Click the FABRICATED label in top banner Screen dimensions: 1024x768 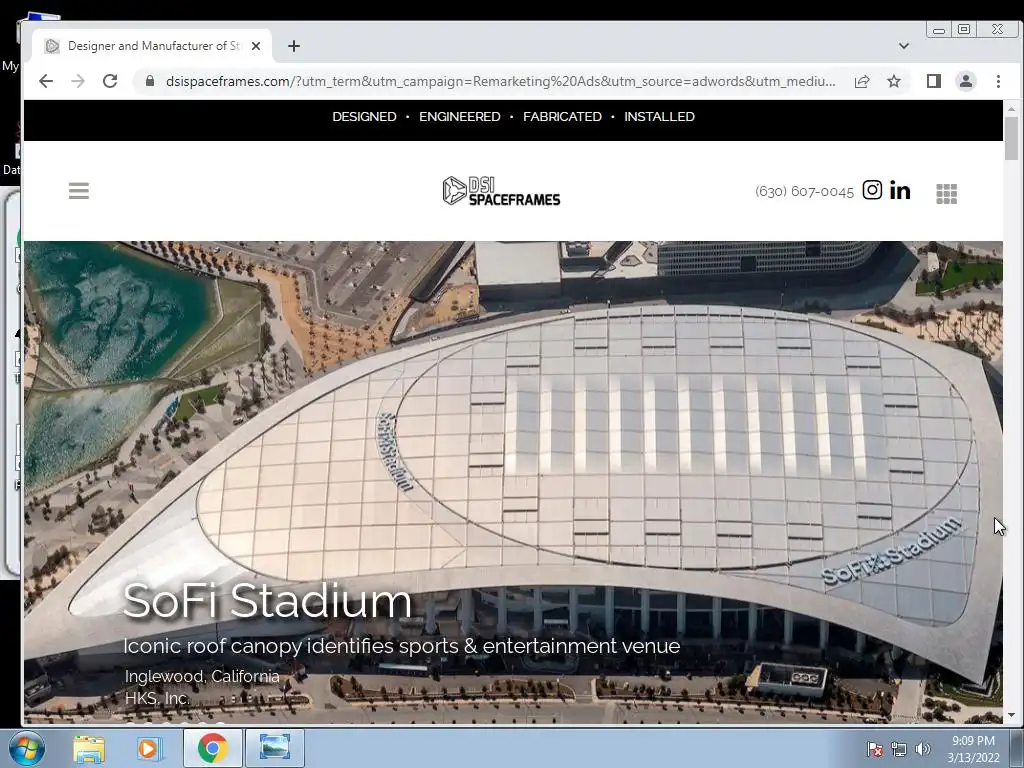(562, 117)
